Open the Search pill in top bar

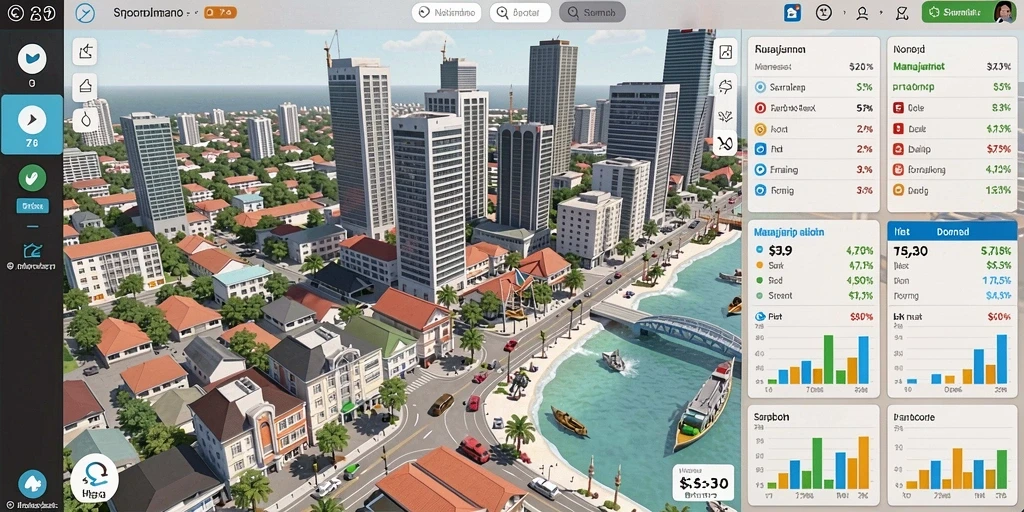click(592, 12)
